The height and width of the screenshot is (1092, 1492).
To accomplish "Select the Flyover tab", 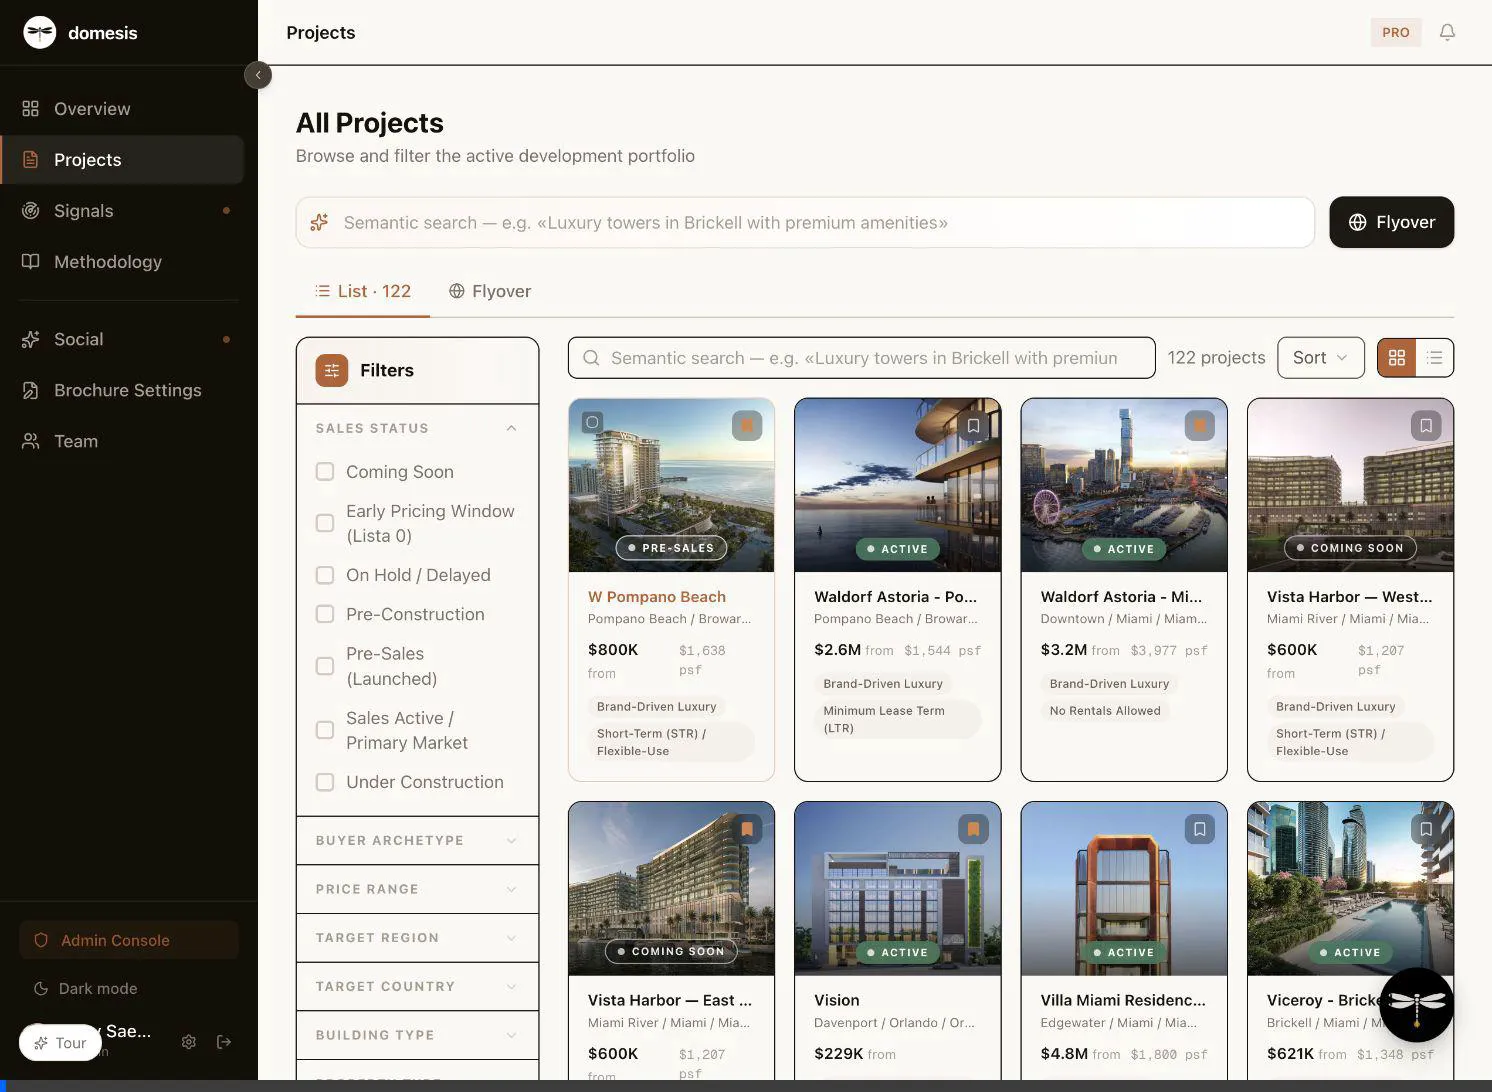I will pyautogui.click(x=490, y=291).
